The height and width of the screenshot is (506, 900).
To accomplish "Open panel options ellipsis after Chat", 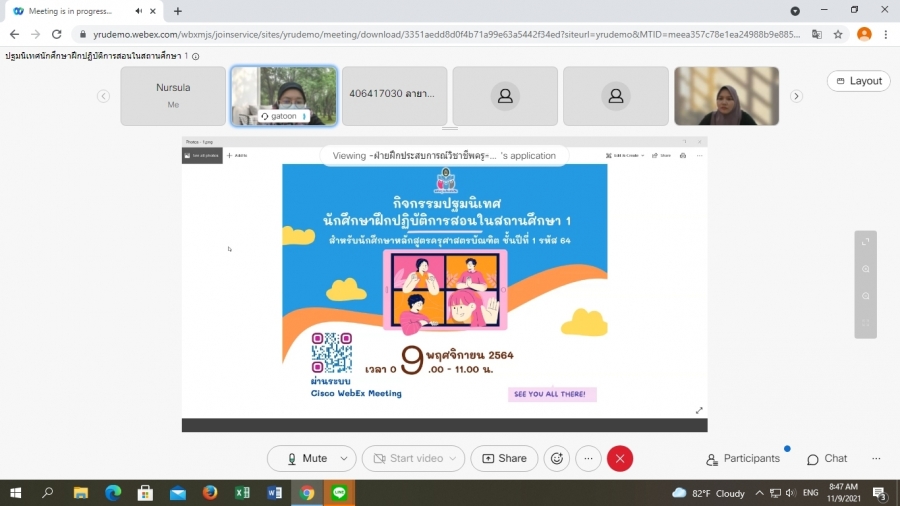I will (876, 458).
